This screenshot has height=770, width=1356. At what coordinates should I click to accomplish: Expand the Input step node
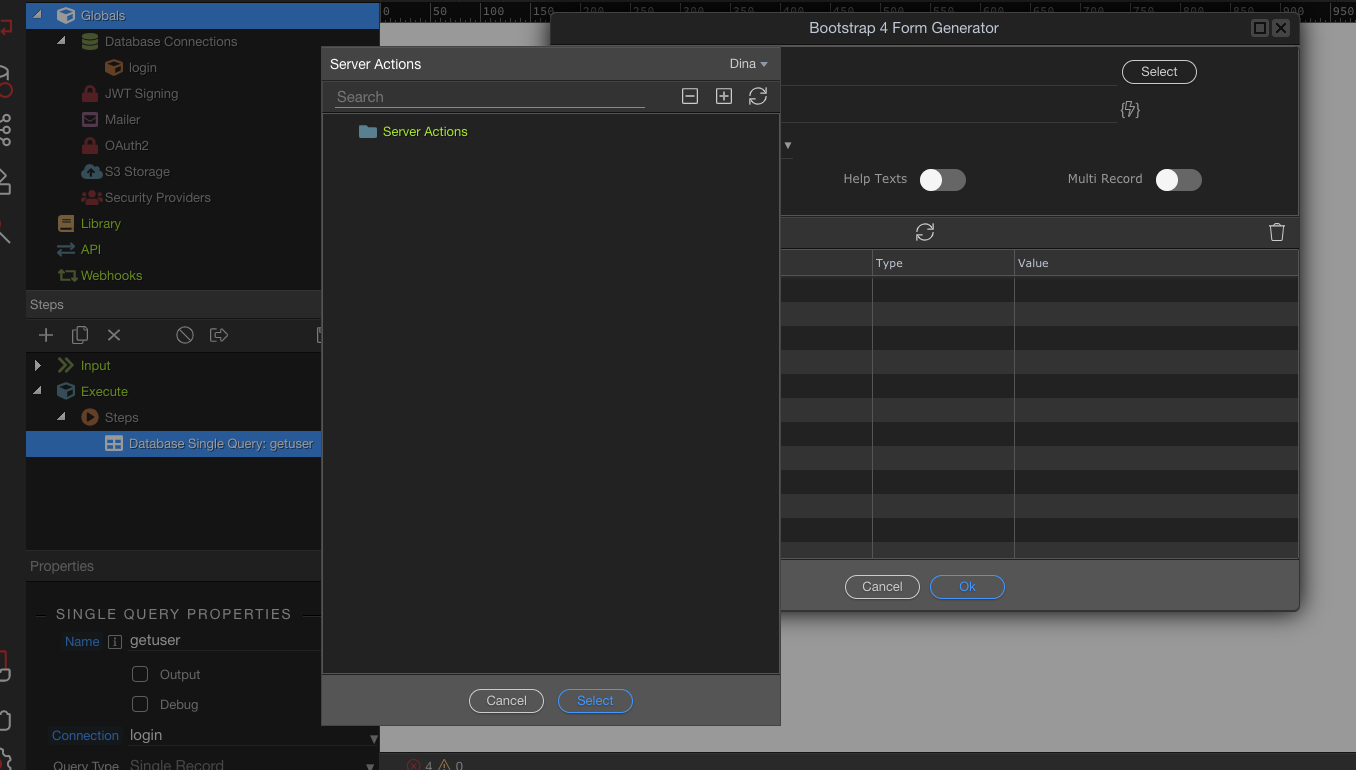[x=38, y=366]
